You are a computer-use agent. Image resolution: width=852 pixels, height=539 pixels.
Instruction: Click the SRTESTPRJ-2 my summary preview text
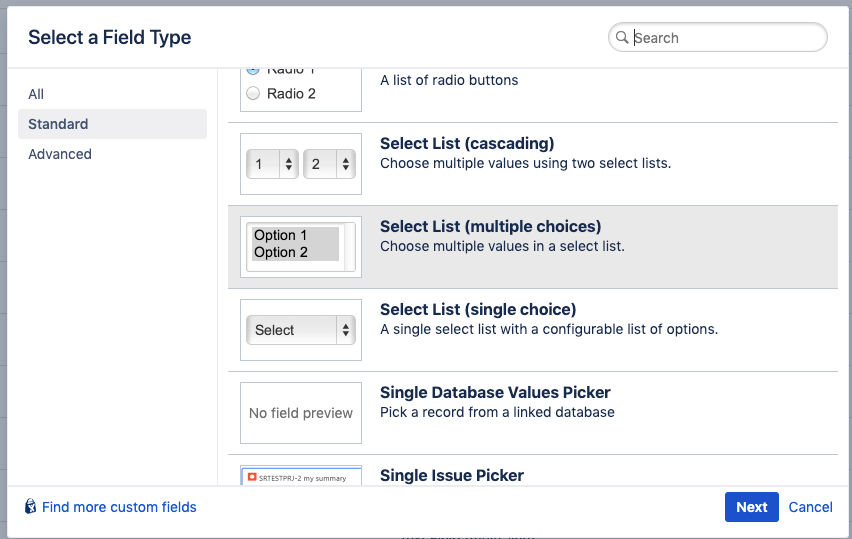tap(303, 479)
